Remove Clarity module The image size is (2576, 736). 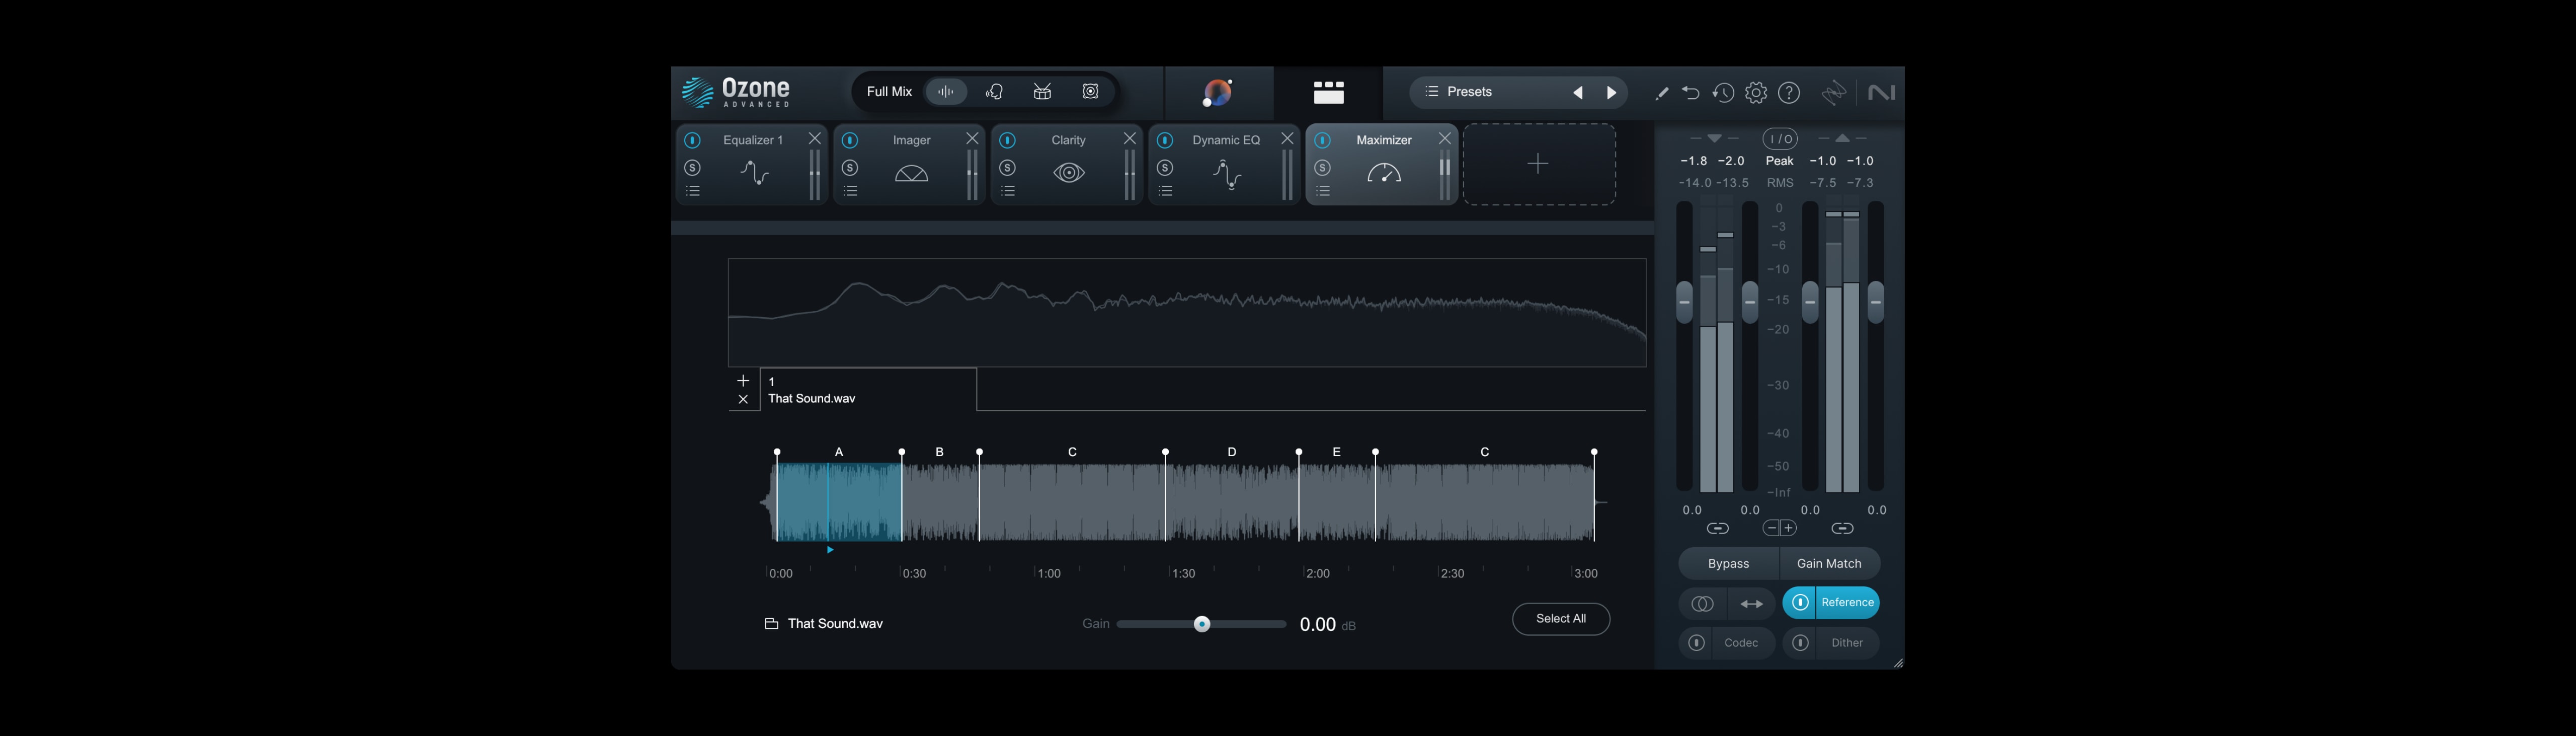[1129, 139]
